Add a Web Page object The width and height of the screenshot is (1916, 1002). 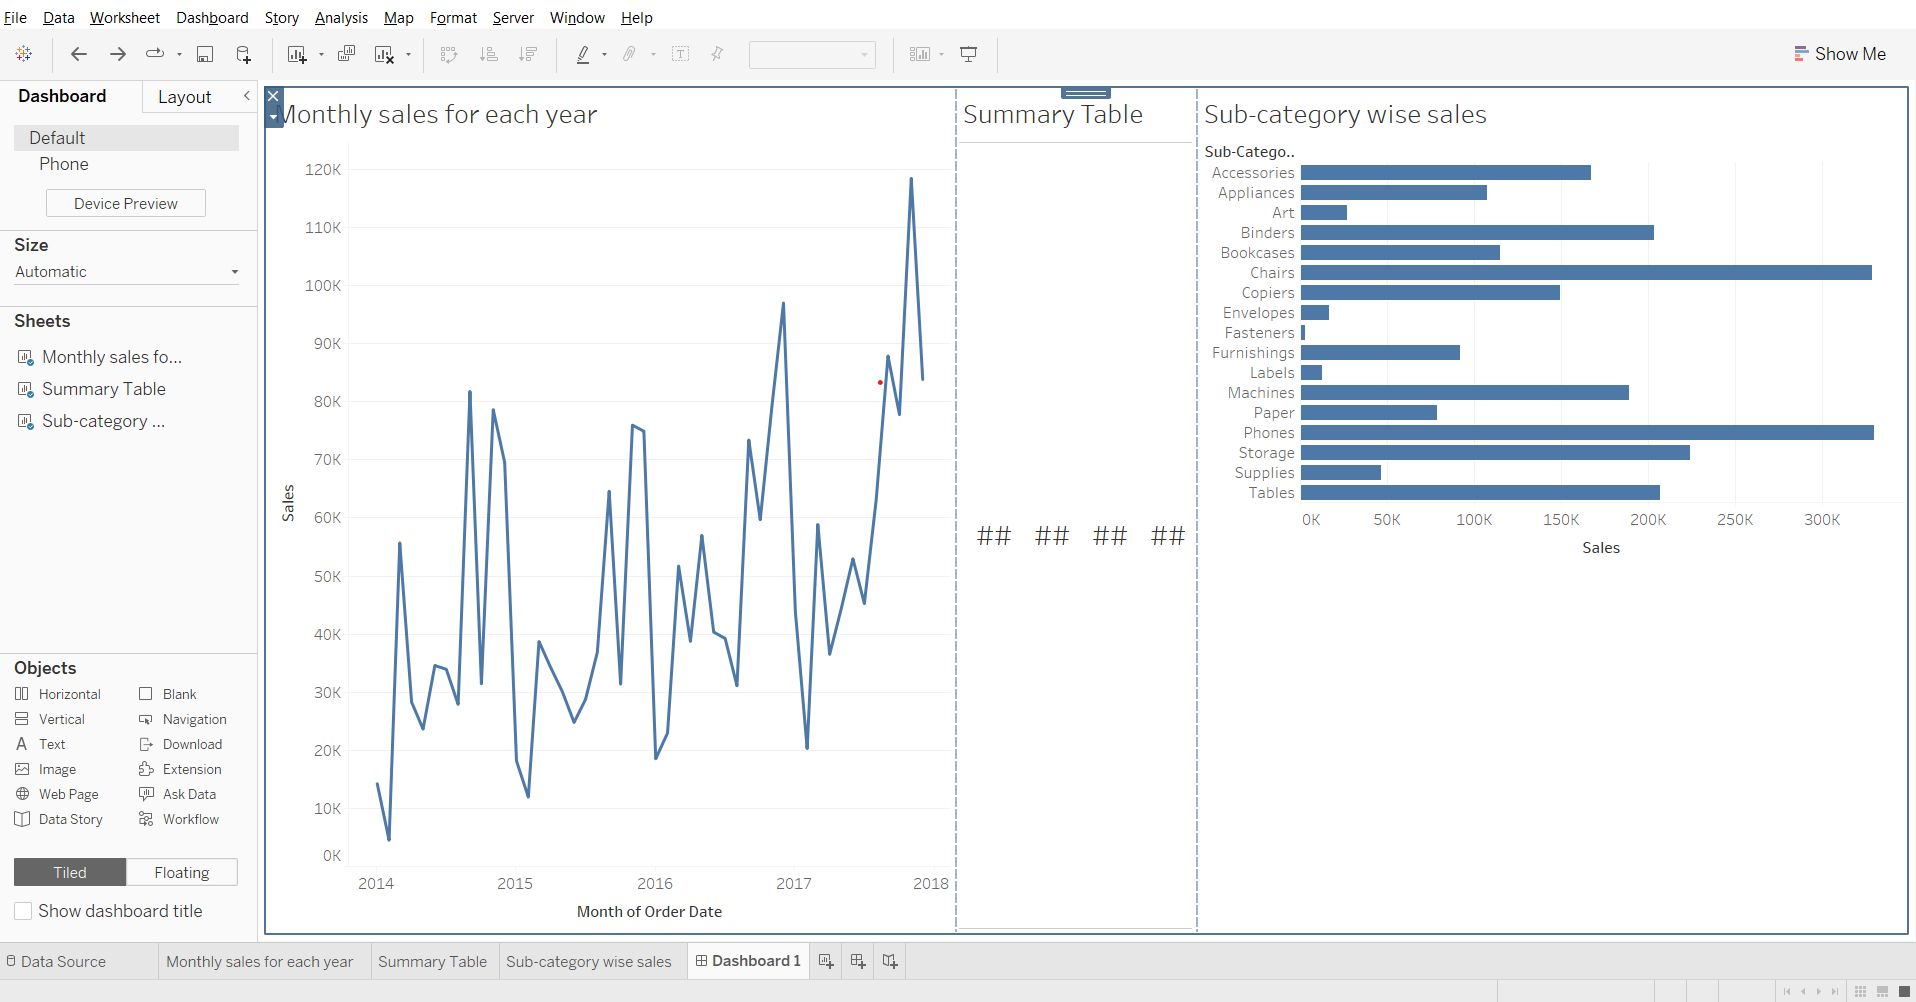tap(68, 794)
